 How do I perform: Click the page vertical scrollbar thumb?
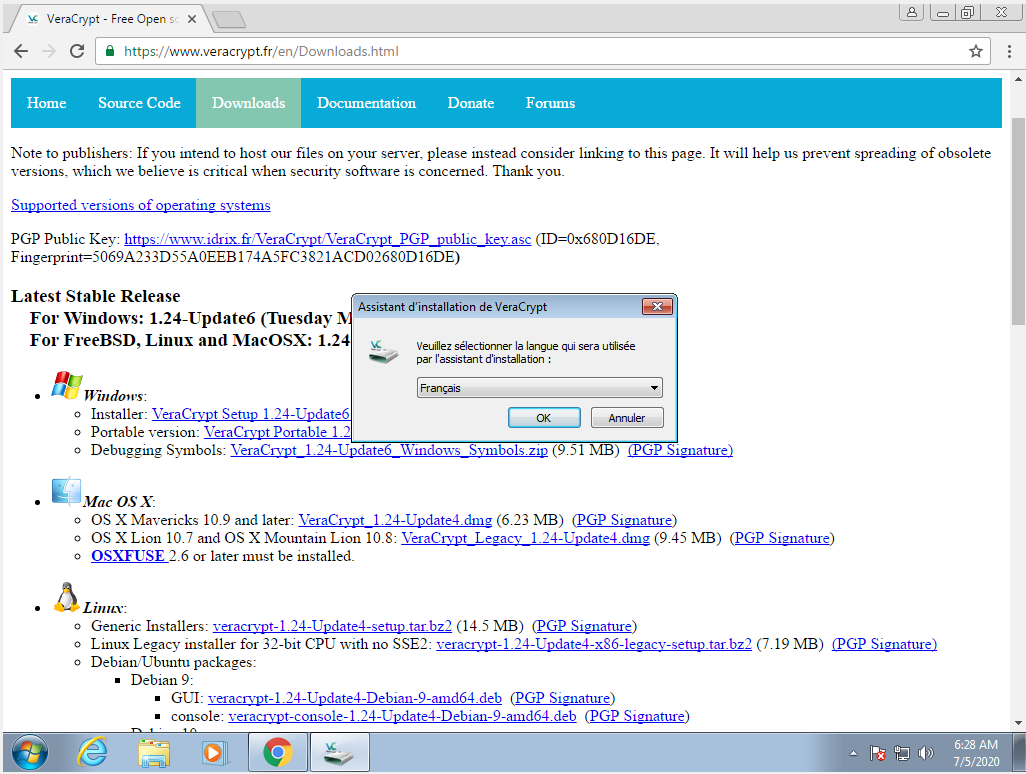tap(1017, 221)
